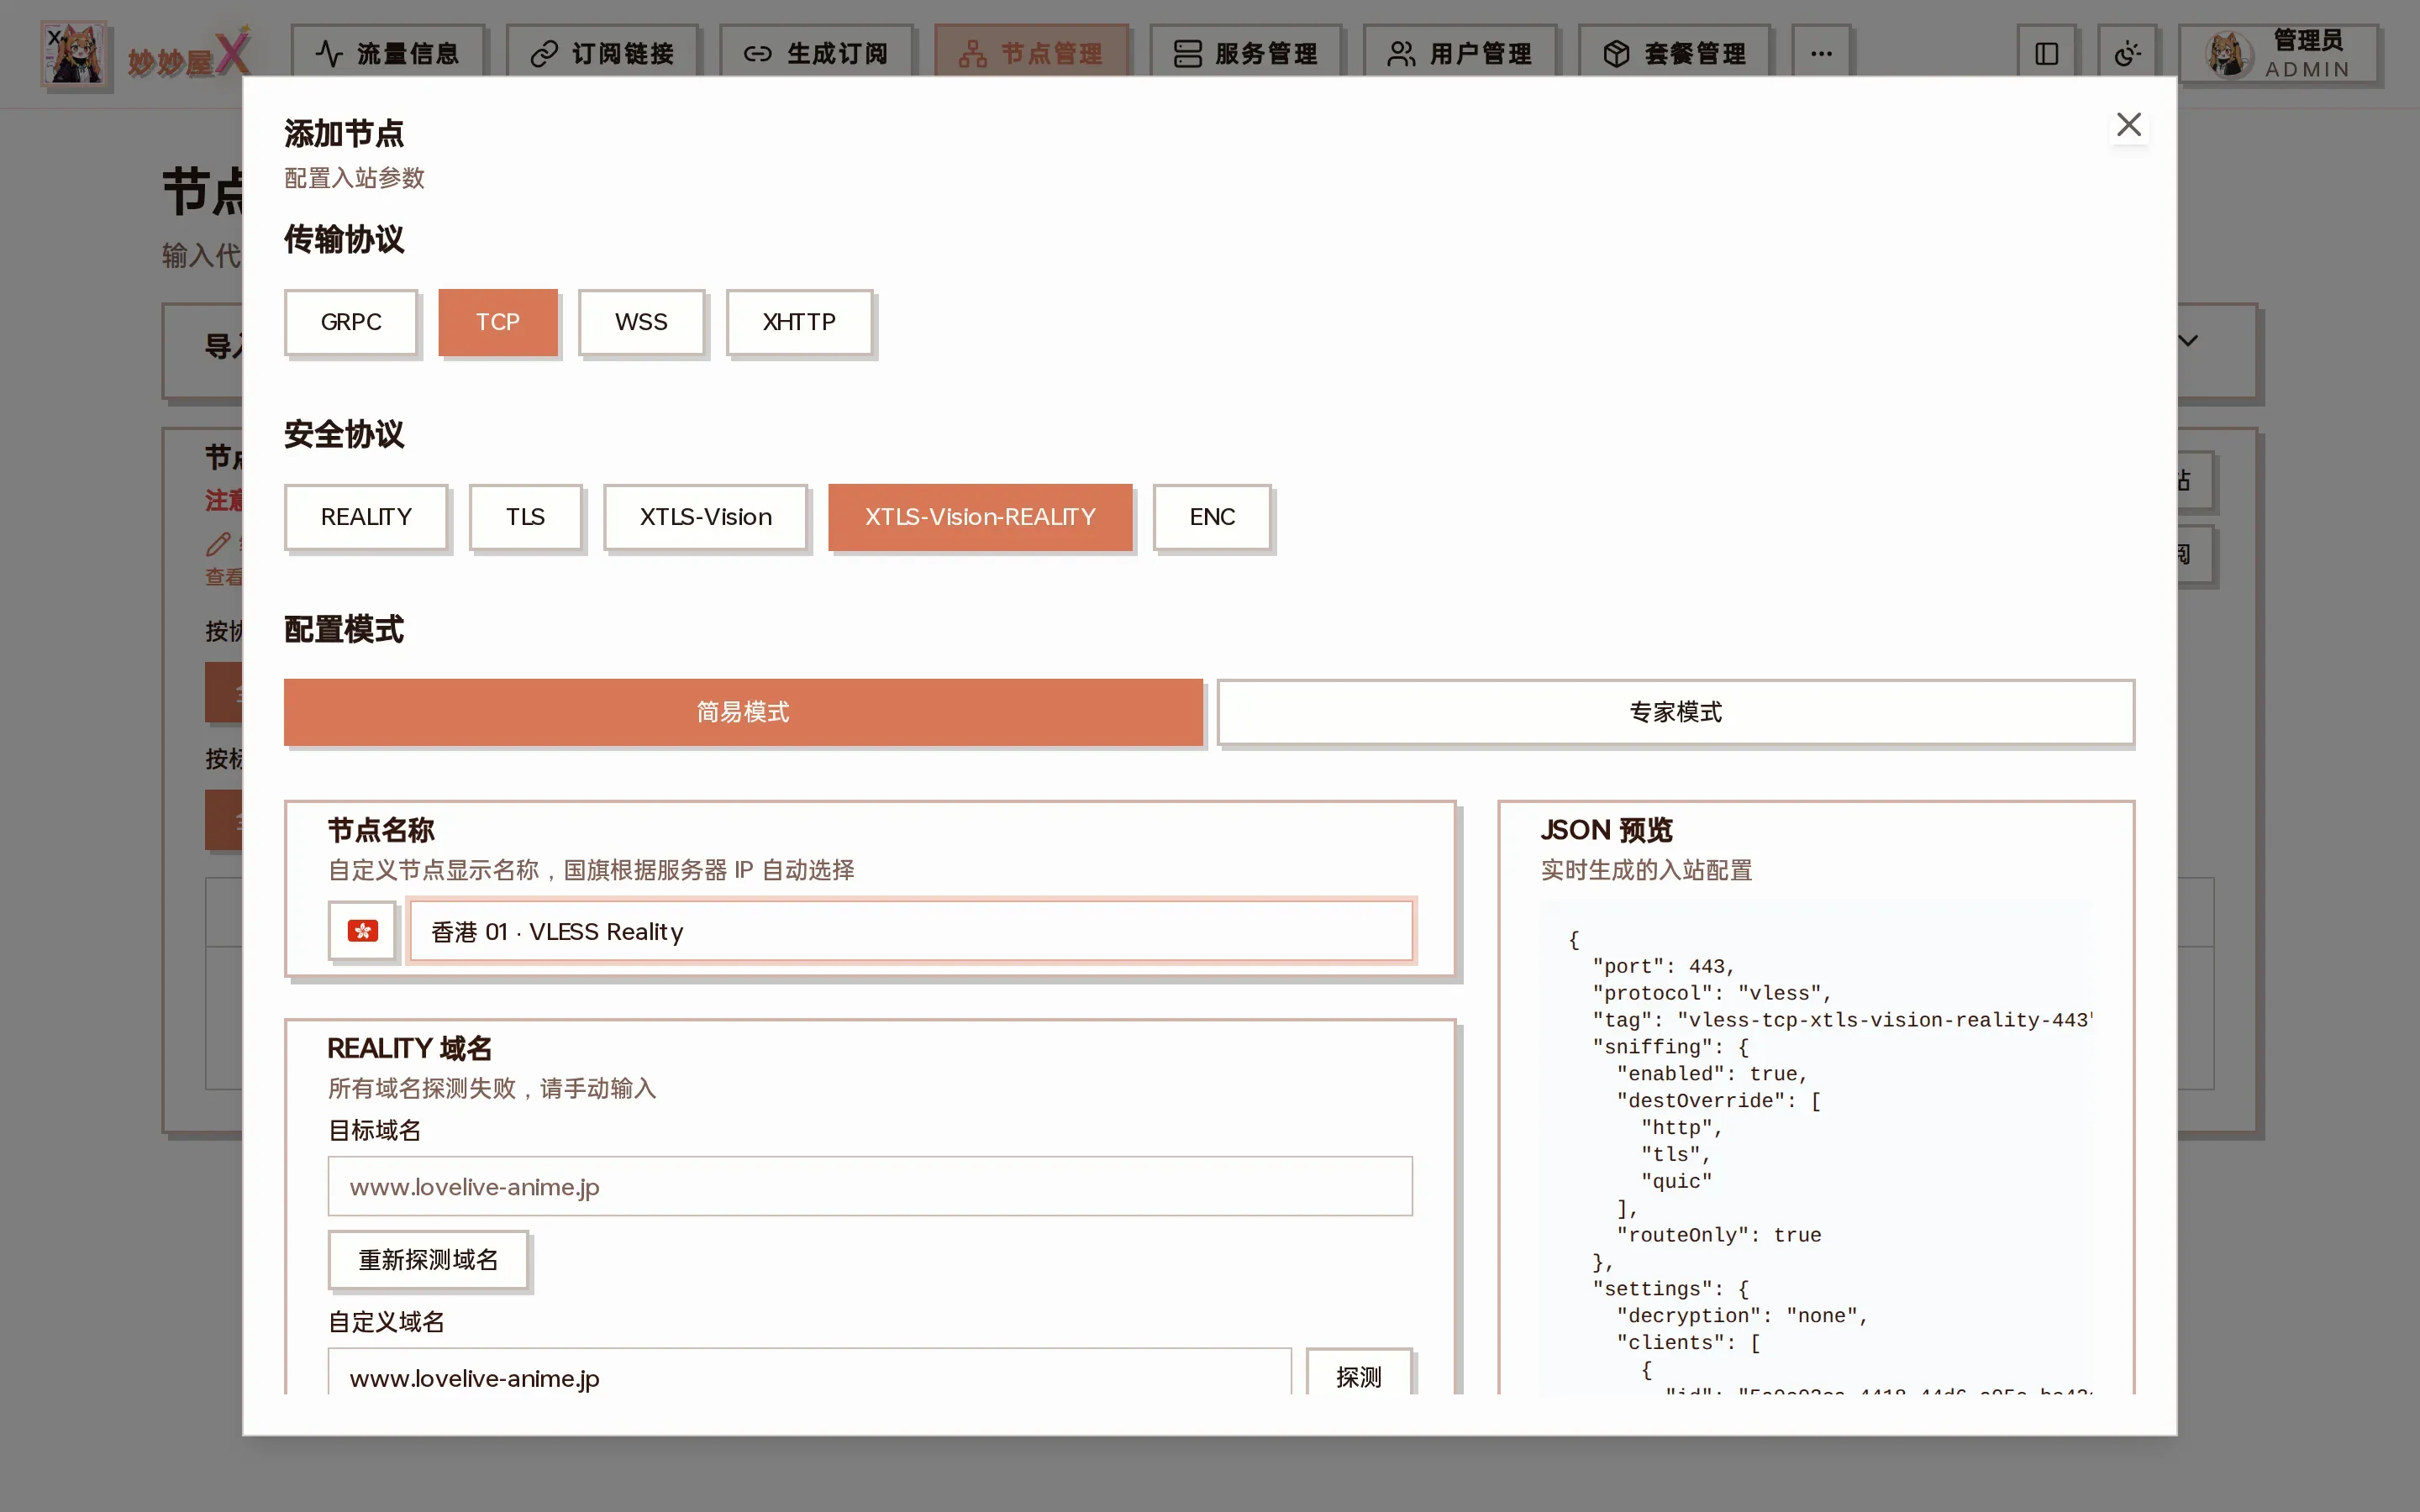Select ENC security protocol

pyautogui.click(x=1212, y=517)
